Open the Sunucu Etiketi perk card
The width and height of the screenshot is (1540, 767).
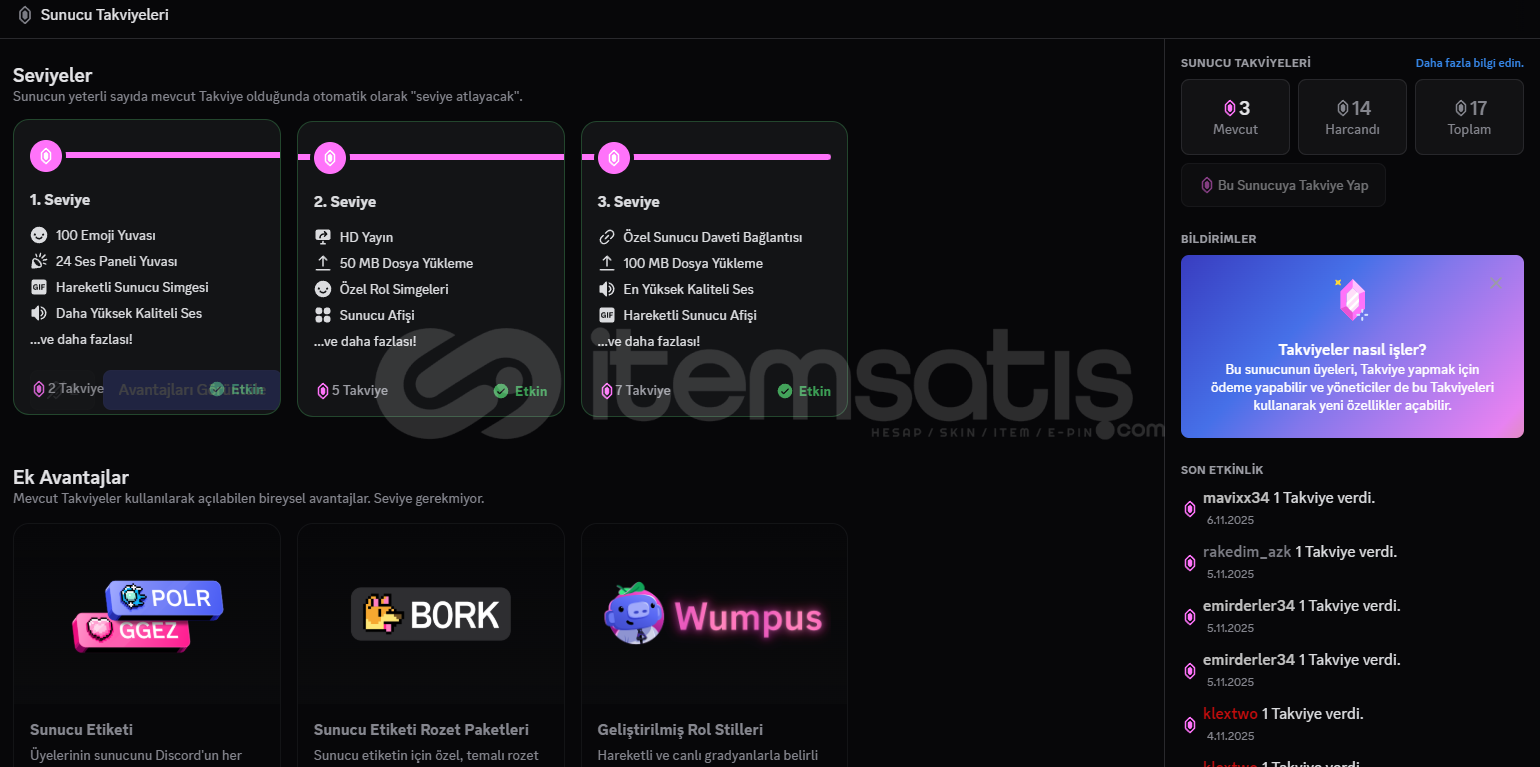click(147, 645)
